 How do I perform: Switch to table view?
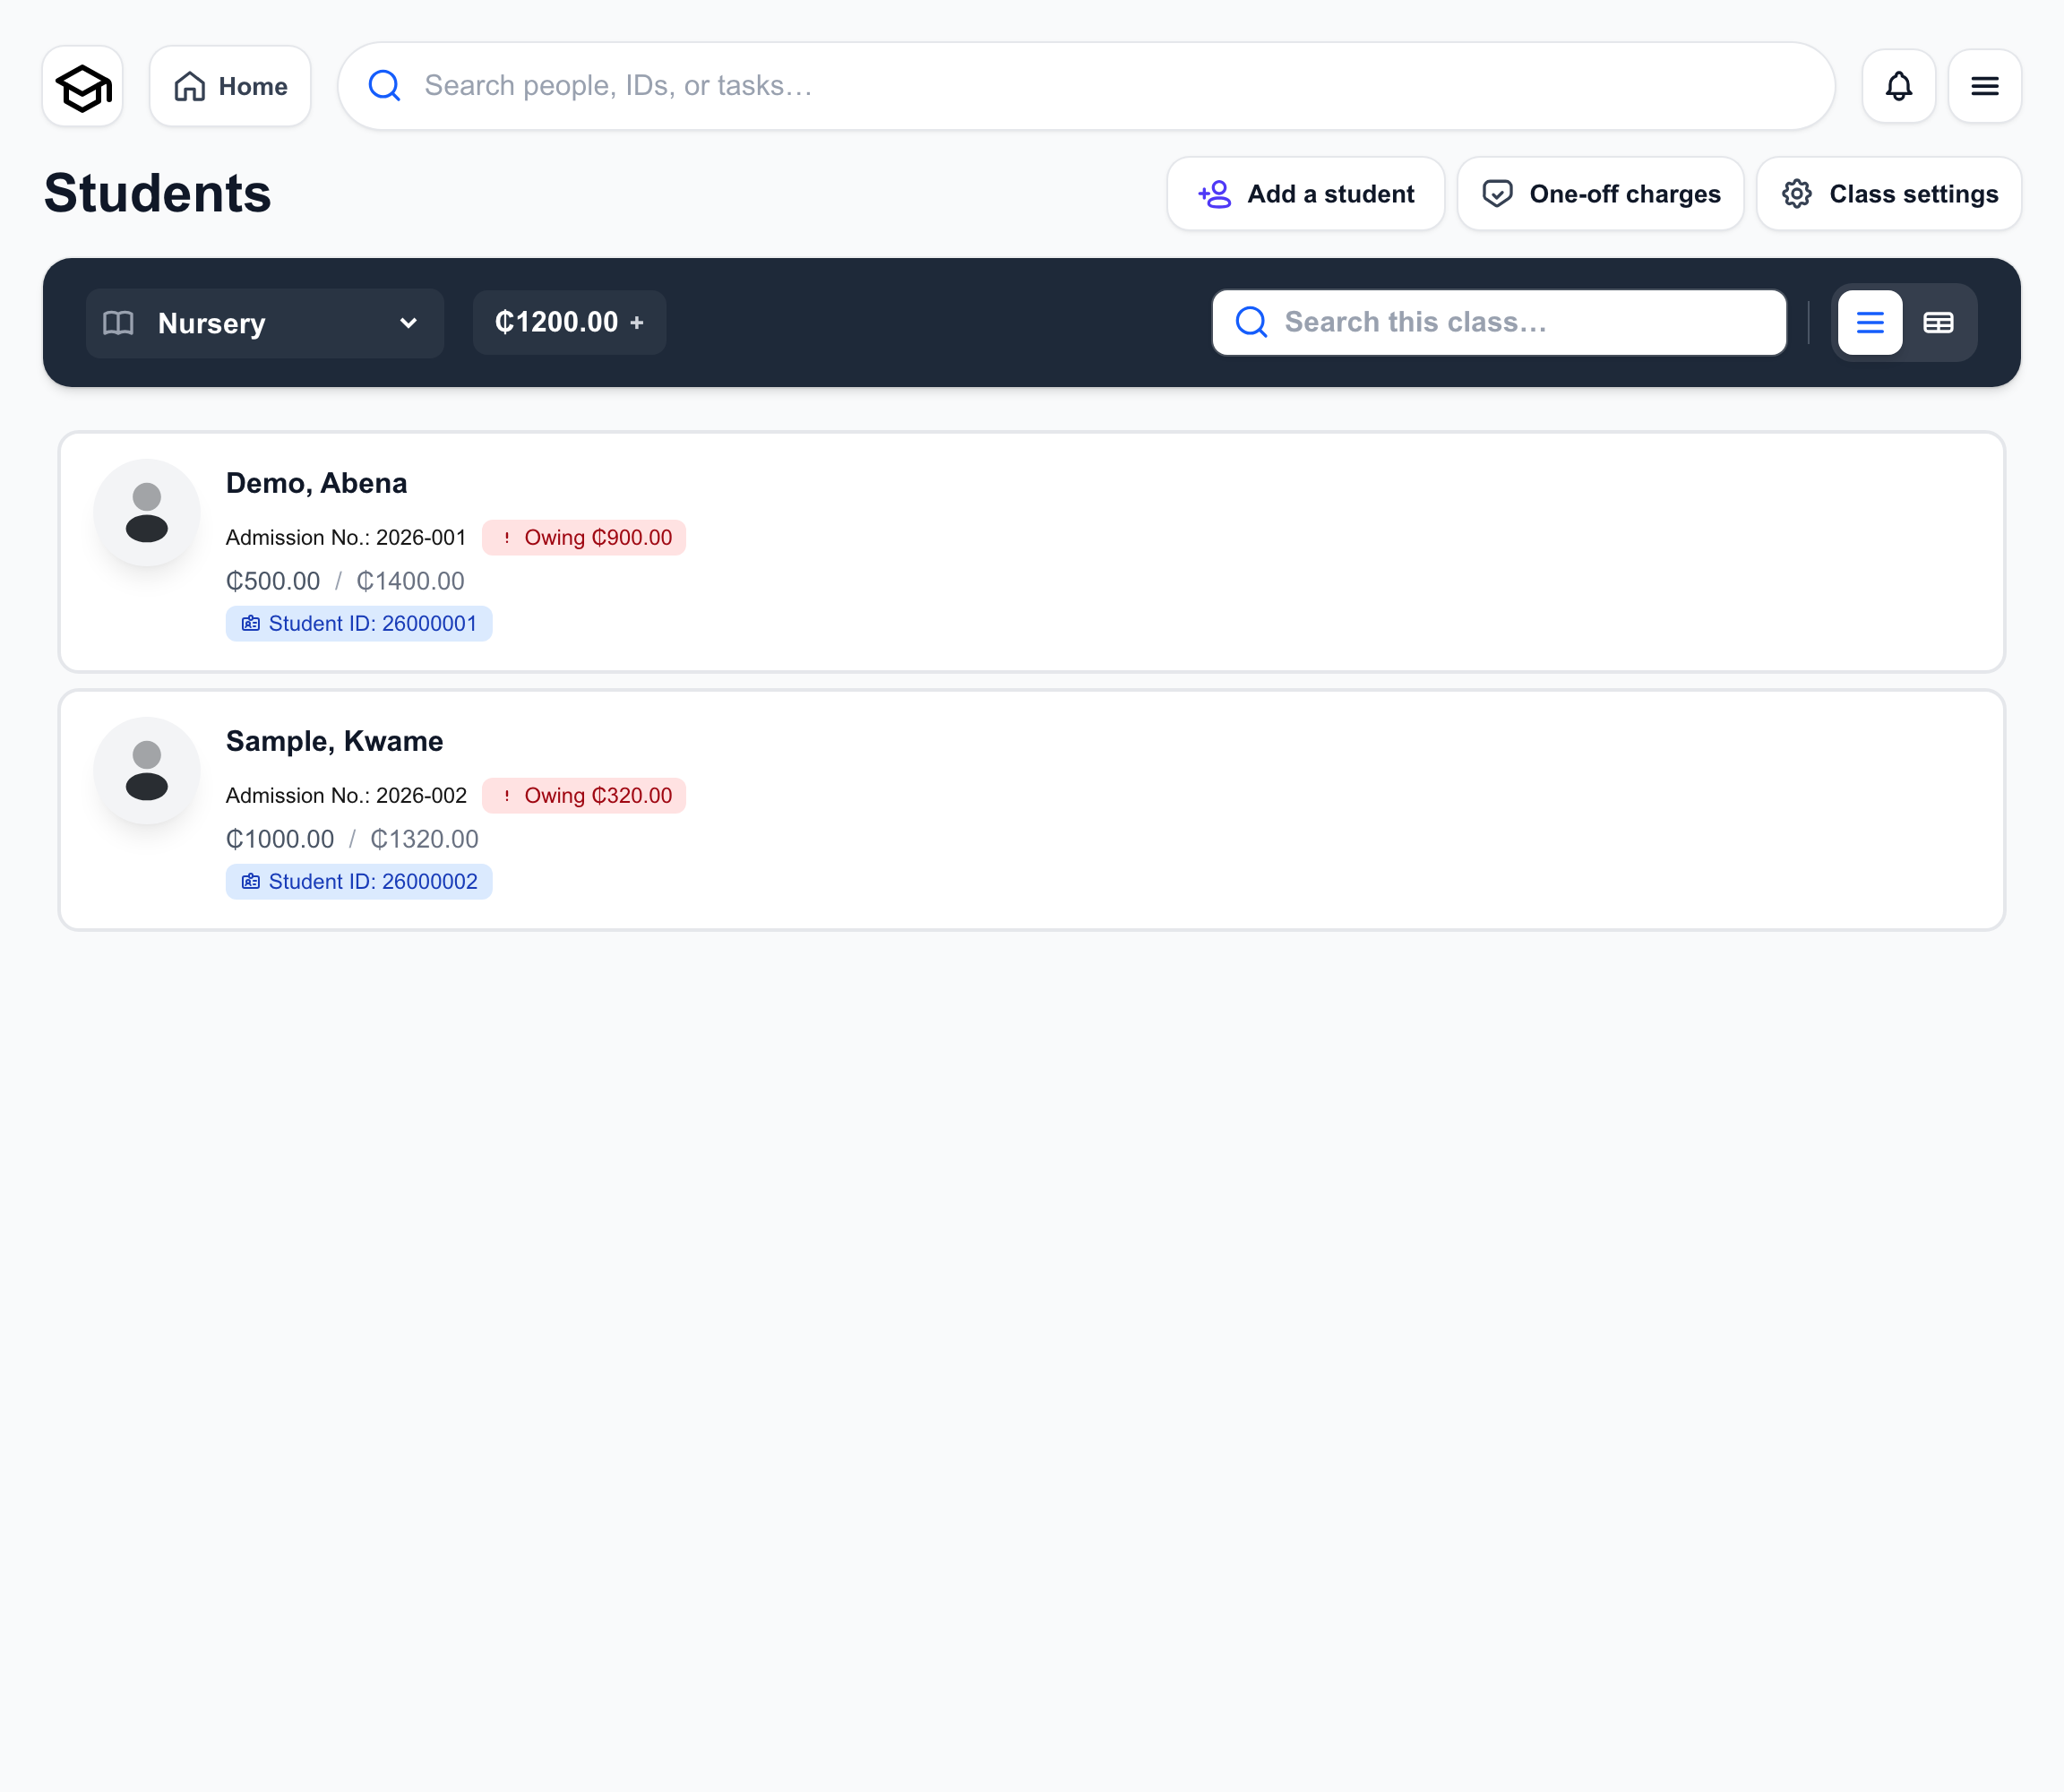(x=1938, y=323)
